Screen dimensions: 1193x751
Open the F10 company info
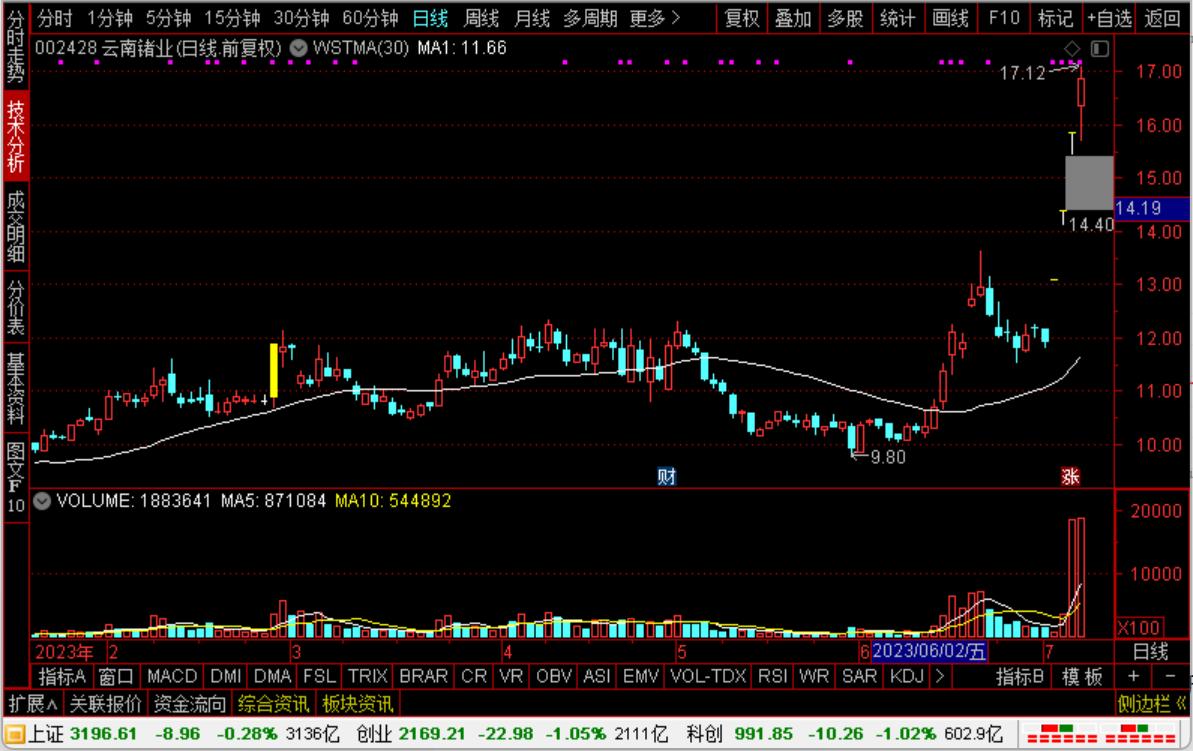point(1004,18)
